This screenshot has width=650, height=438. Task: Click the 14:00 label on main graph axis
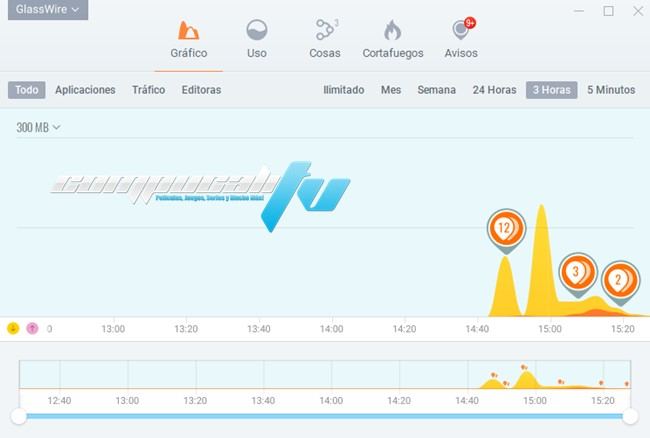(332, 329)
